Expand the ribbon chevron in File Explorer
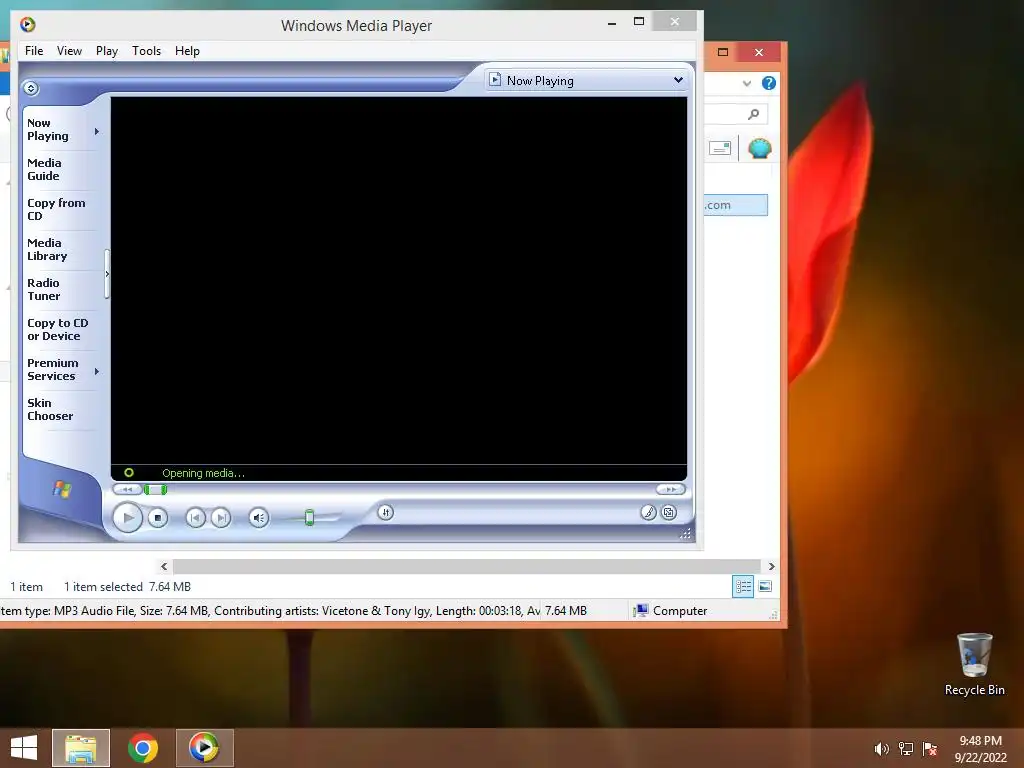The image size is (1024, 768). point(747,84)
